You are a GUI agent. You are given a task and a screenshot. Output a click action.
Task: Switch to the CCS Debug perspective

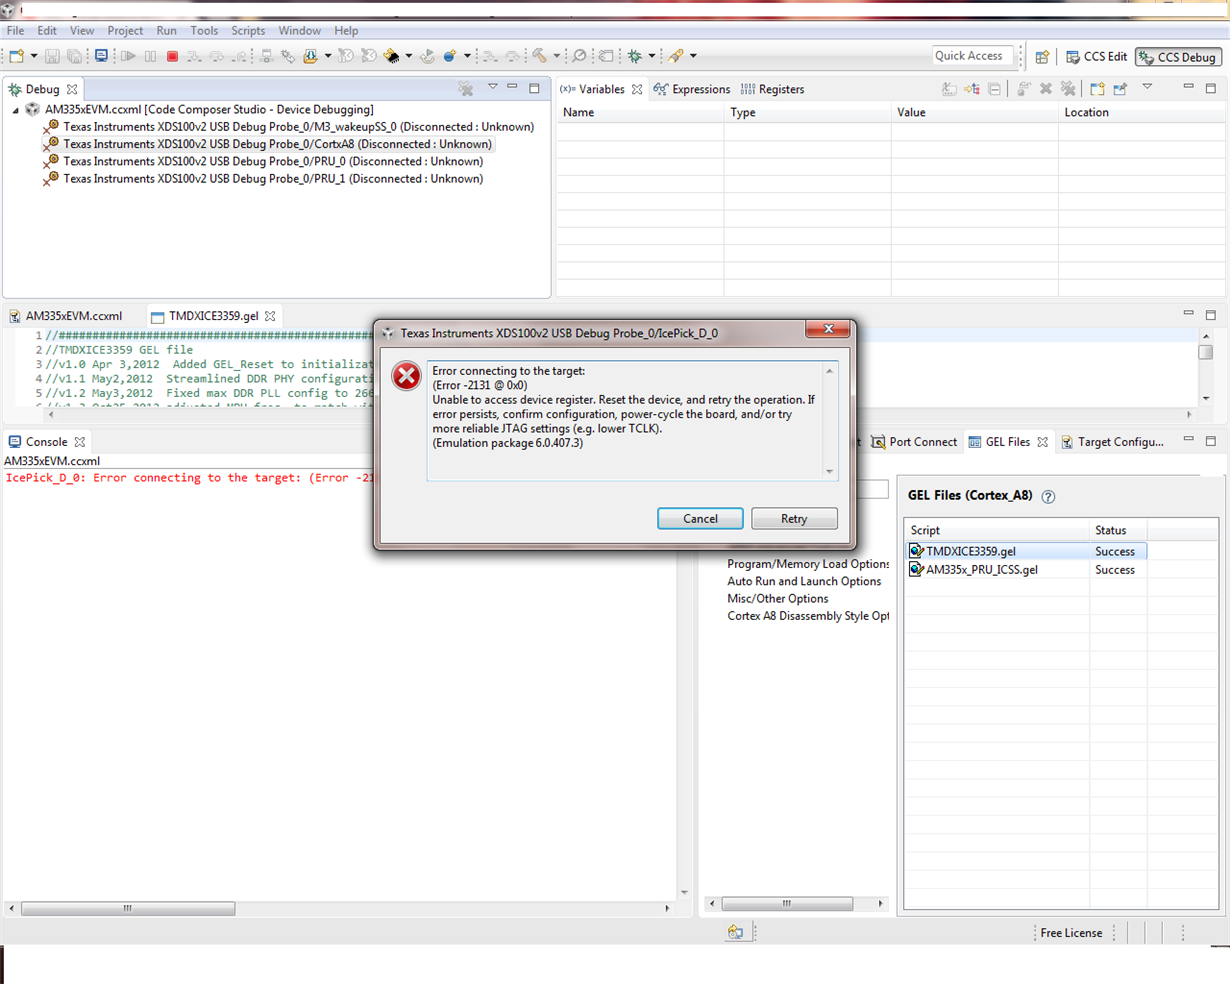click(1178, 57)
